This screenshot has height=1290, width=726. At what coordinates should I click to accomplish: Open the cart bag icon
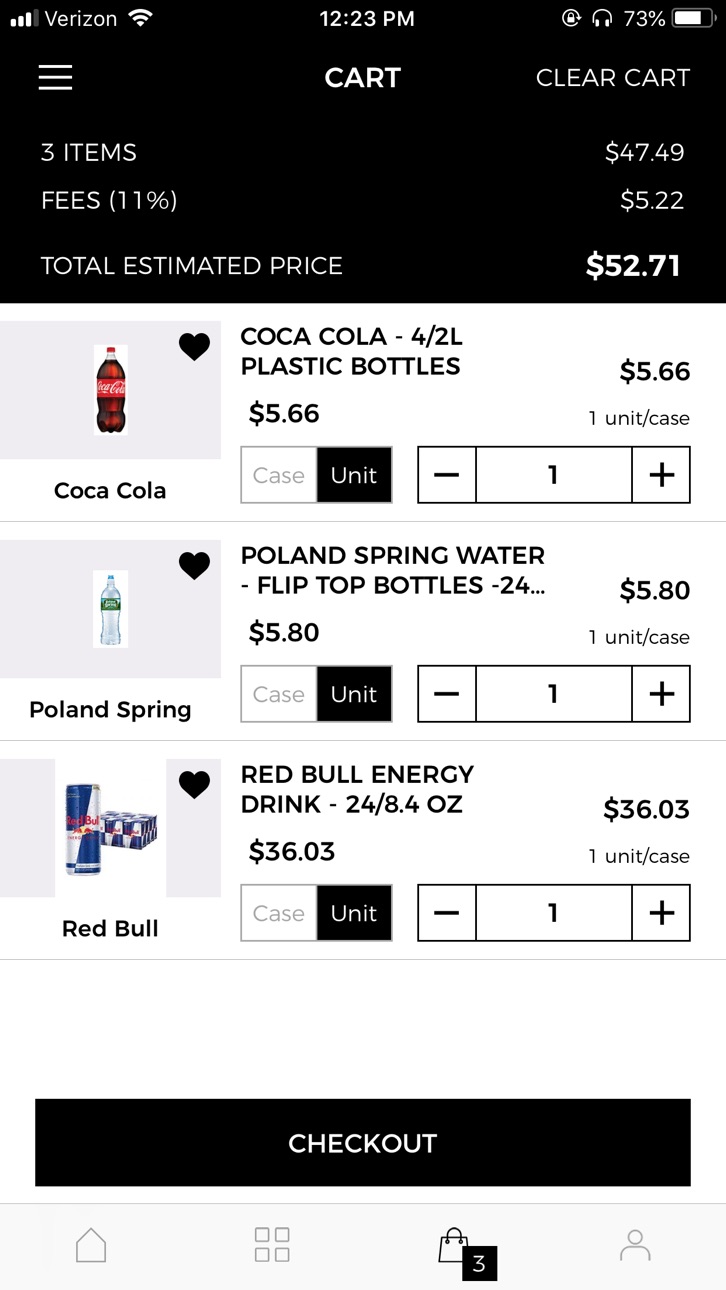pyautogui.click(x=454, y=1245)
